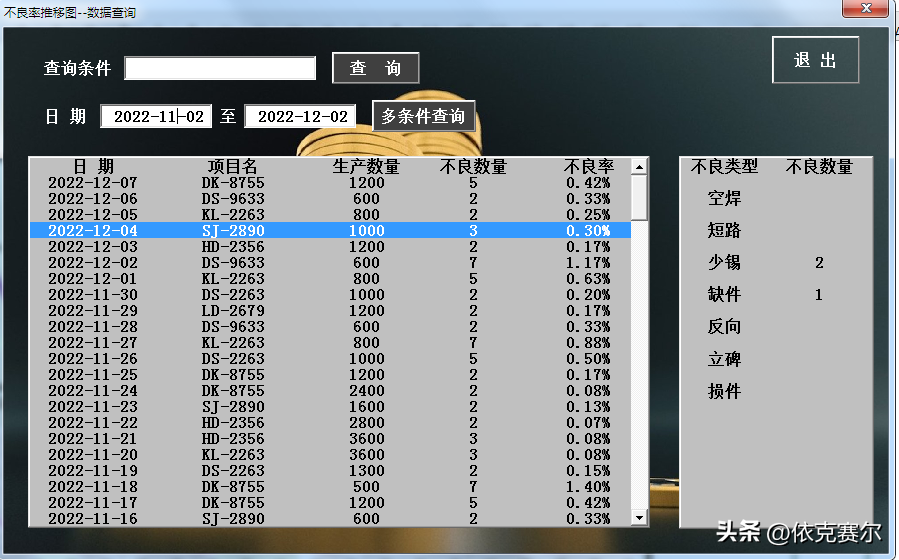Select the 2022-11-22 HD-2356 row

point(330,423)
